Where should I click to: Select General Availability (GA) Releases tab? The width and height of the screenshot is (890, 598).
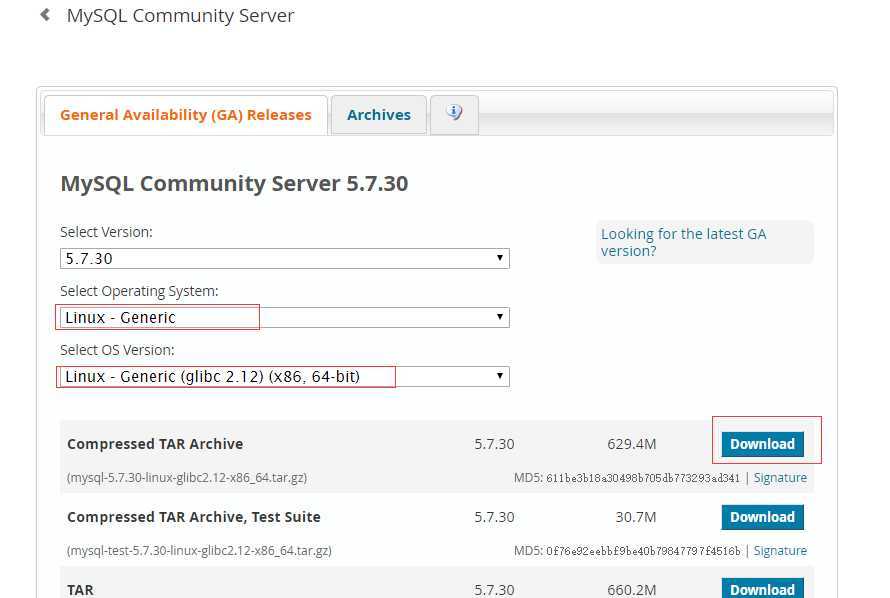186,115
